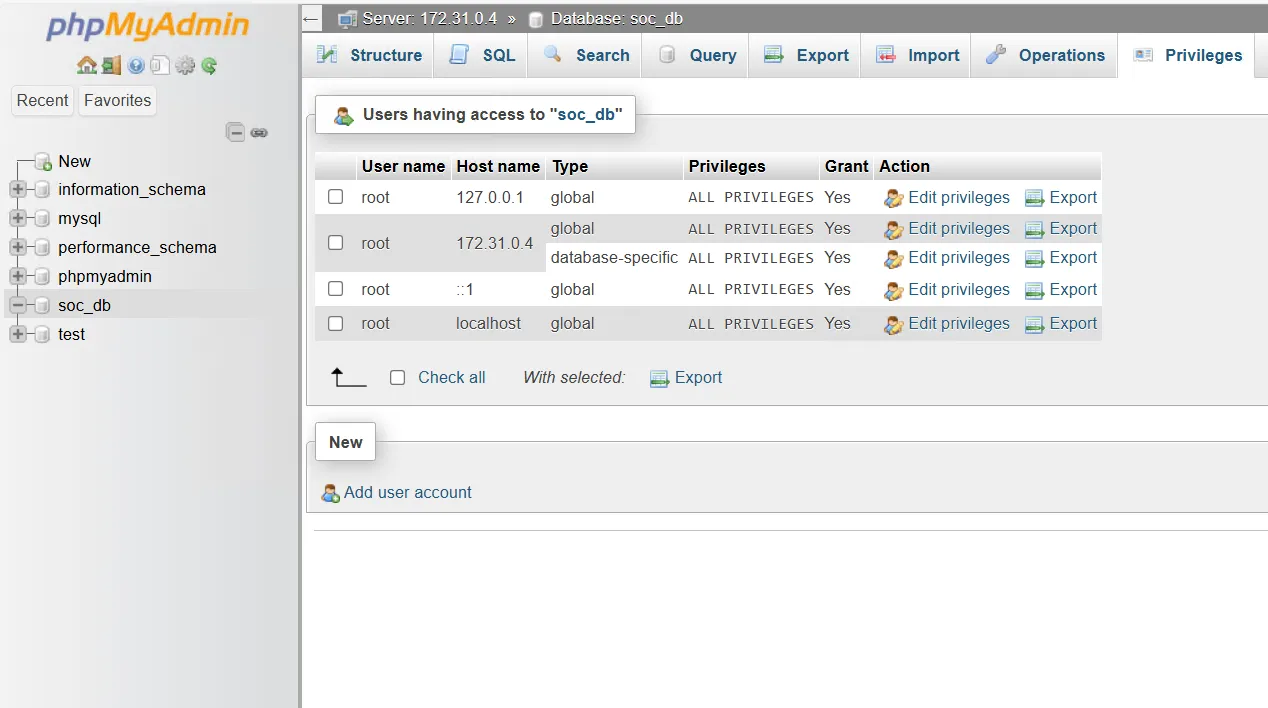Switch to the SQL tab

(x=480, y=55)
